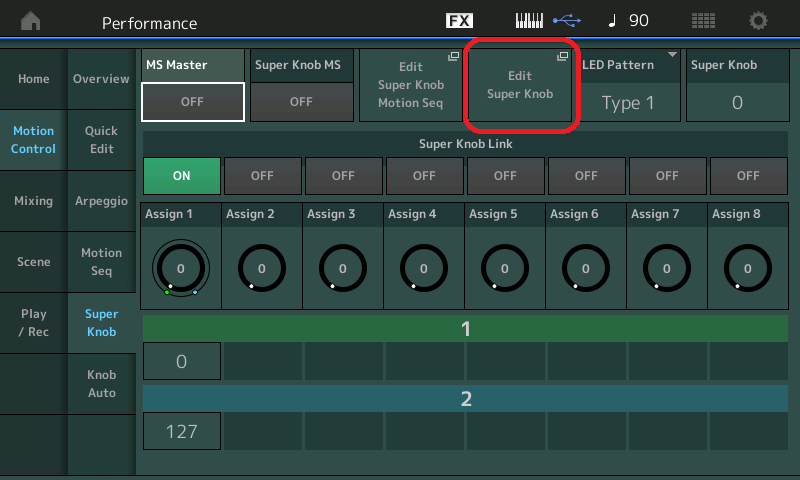Open the Edit Super Knob screen
The image size is (800, 480).
tap(519, 87)
